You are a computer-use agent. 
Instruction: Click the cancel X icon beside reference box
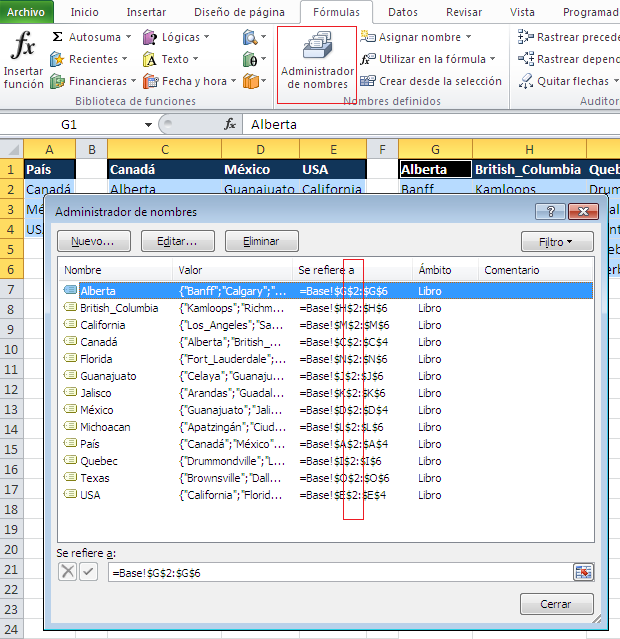click(x=67, y=572)
